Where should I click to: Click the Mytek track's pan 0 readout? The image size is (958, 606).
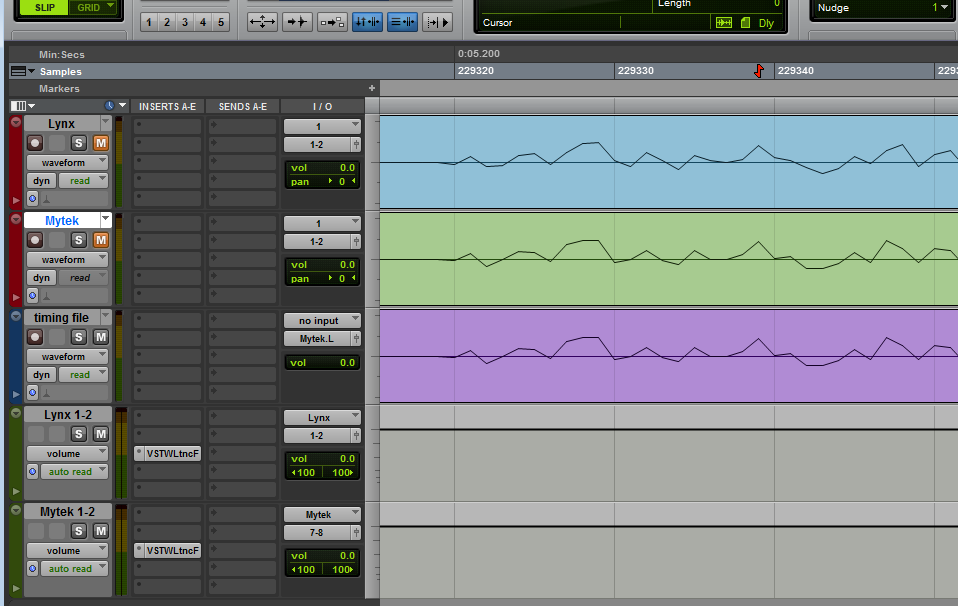point(322,279)
